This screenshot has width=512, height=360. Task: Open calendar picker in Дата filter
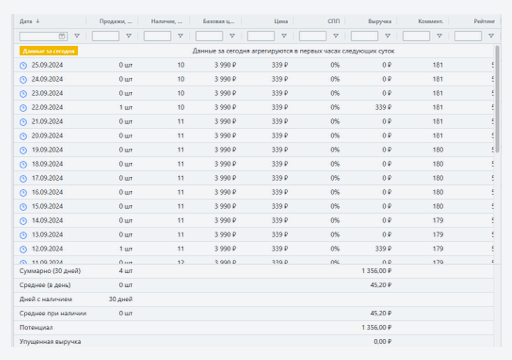[x=62, y=36]
